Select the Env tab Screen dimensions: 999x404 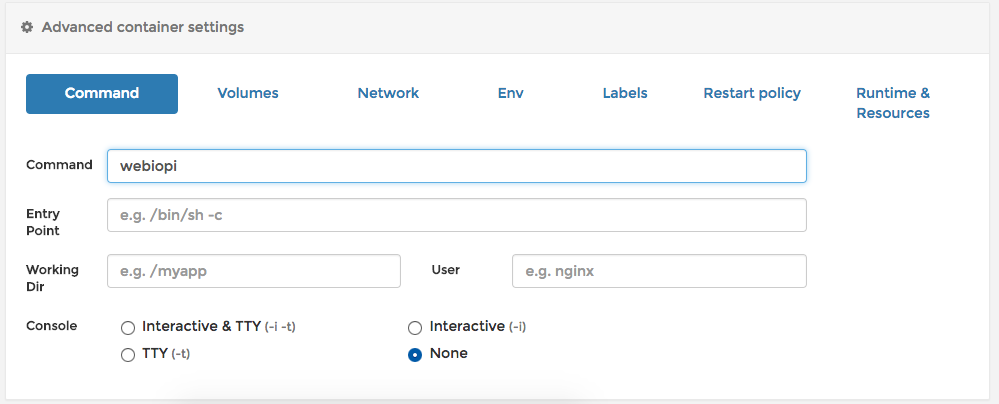[510, 93]
